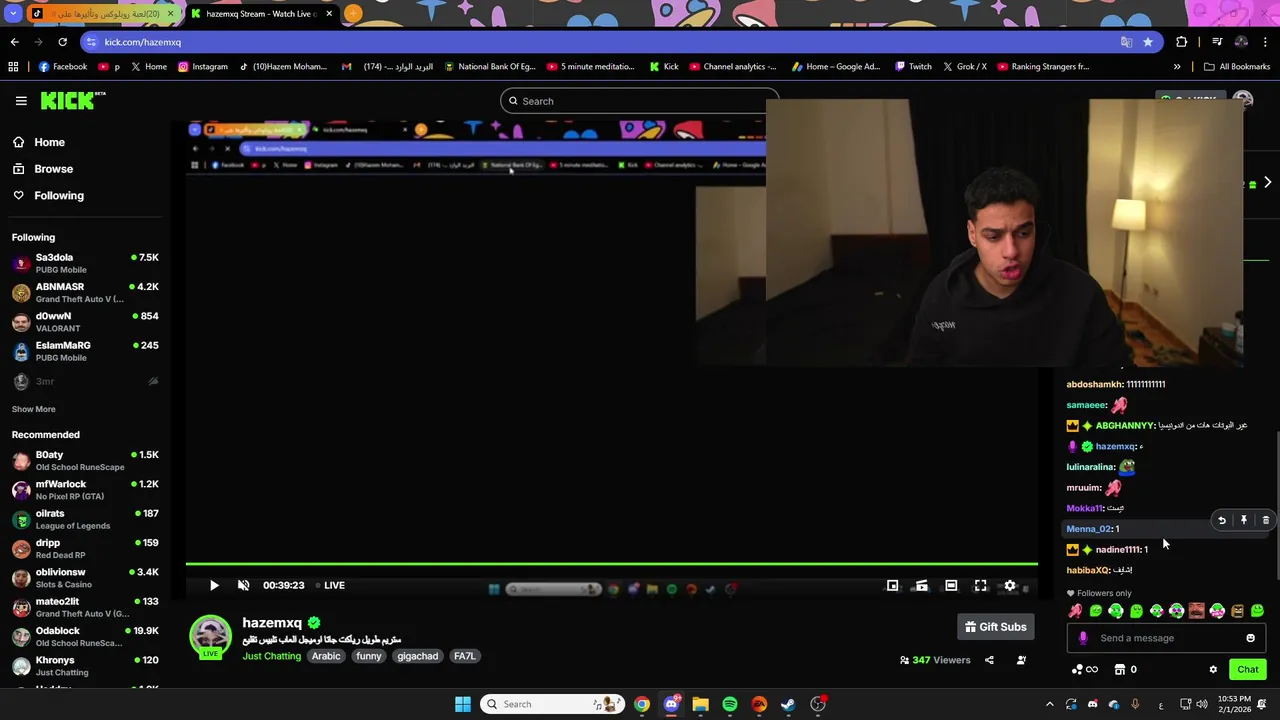The width and height of the screenshot is (1280, 720).
Task: Open Windows Start menu
Action: (462, 704)
